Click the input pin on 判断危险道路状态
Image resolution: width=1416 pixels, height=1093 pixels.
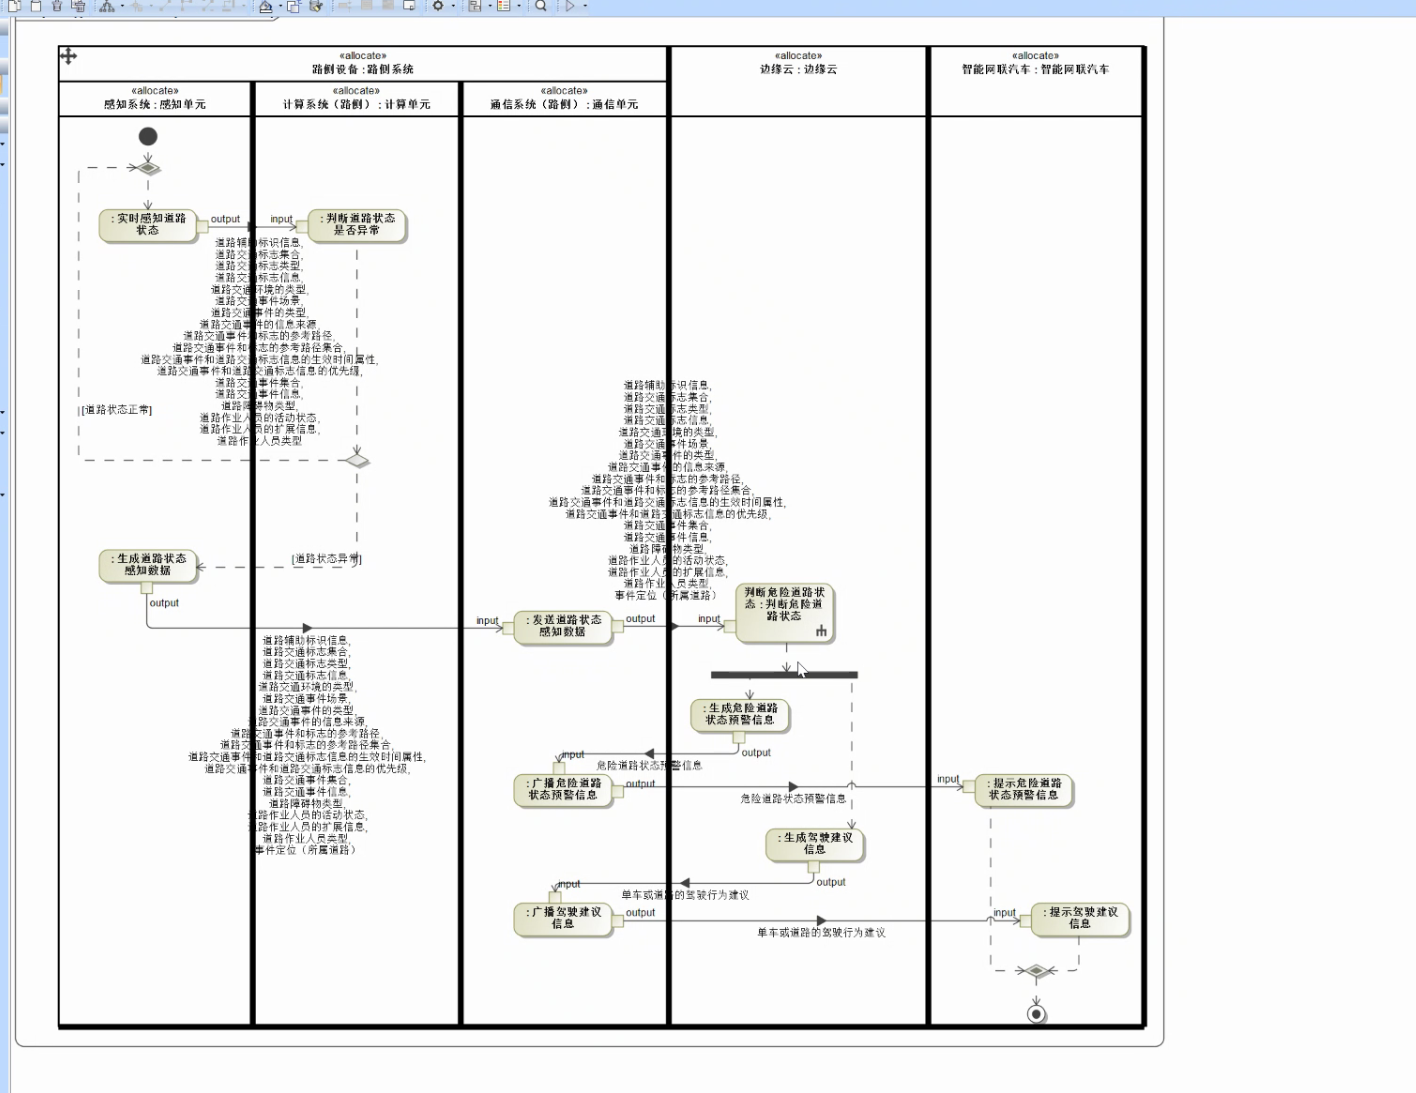tap(730, 626)
